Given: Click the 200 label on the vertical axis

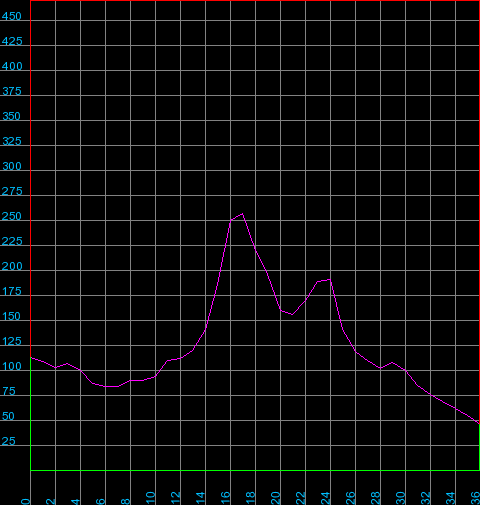Looking at the screenshot, I should 12,266.
